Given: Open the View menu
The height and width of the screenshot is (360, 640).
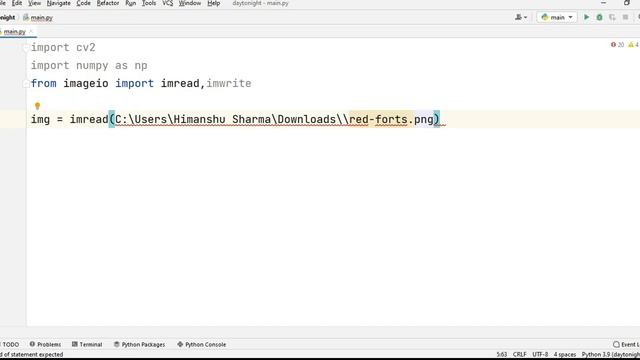Looking at the screenshot, I should [x=34, y=3].
